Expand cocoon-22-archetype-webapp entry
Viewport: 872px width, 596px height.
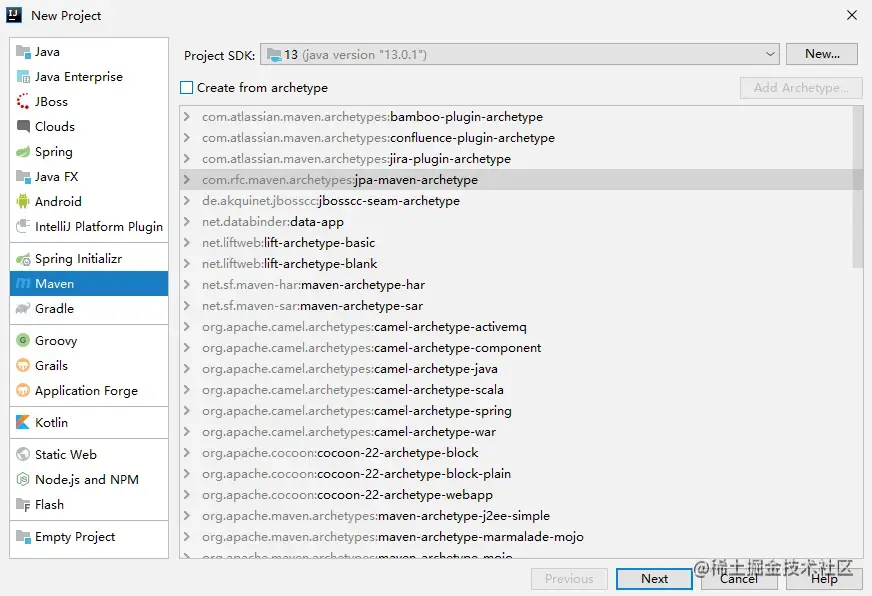click(187, 495)
